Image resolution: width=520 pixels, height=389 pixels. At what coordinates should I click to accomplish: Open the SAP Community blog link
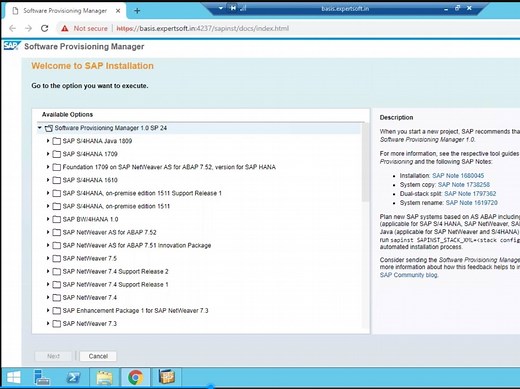[409, 275]
